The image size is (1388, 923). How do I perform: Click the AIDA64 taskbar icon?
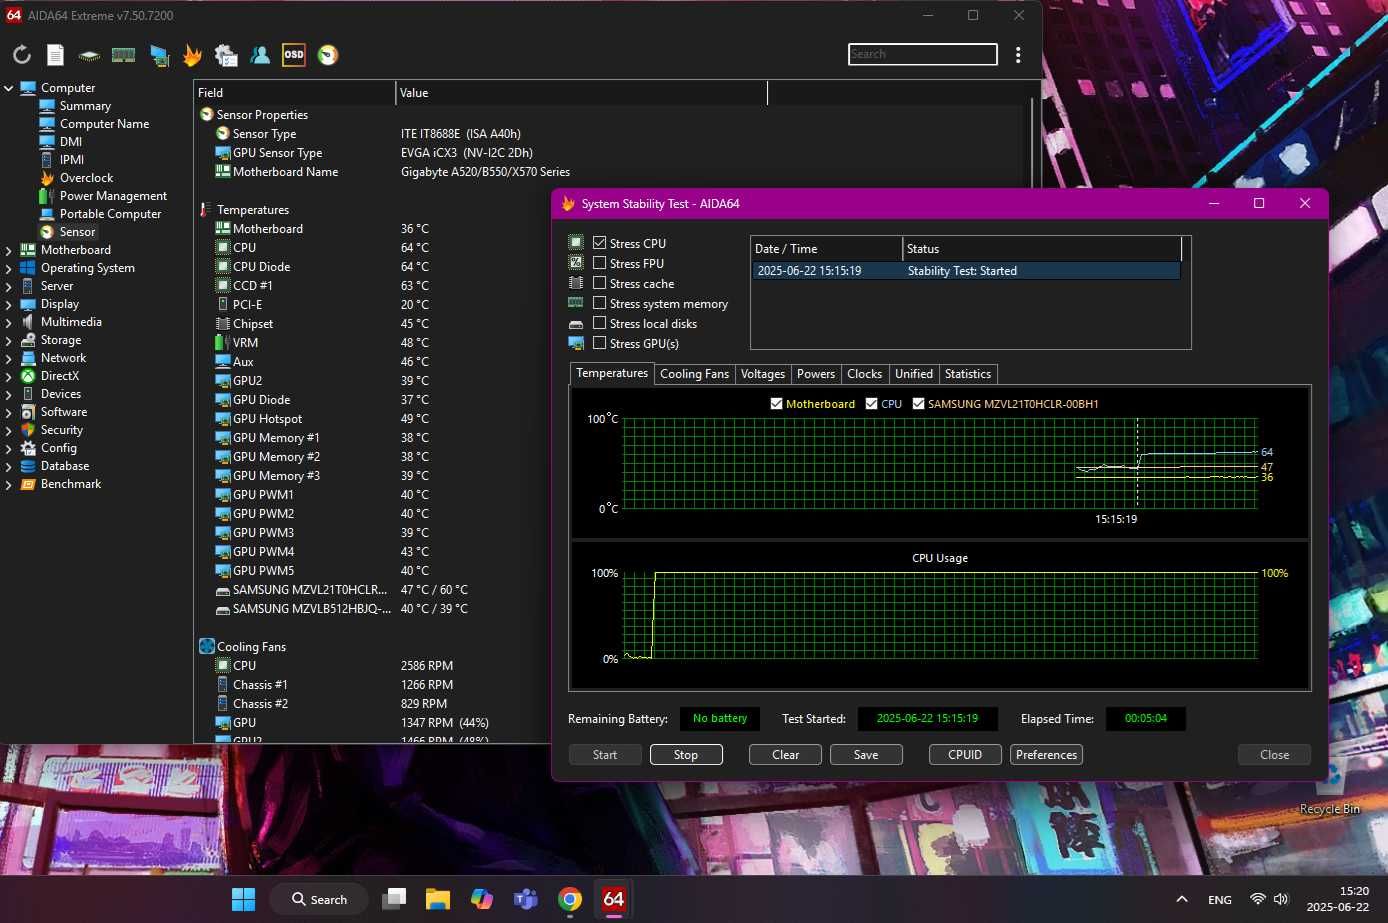[x=614, y=899]
